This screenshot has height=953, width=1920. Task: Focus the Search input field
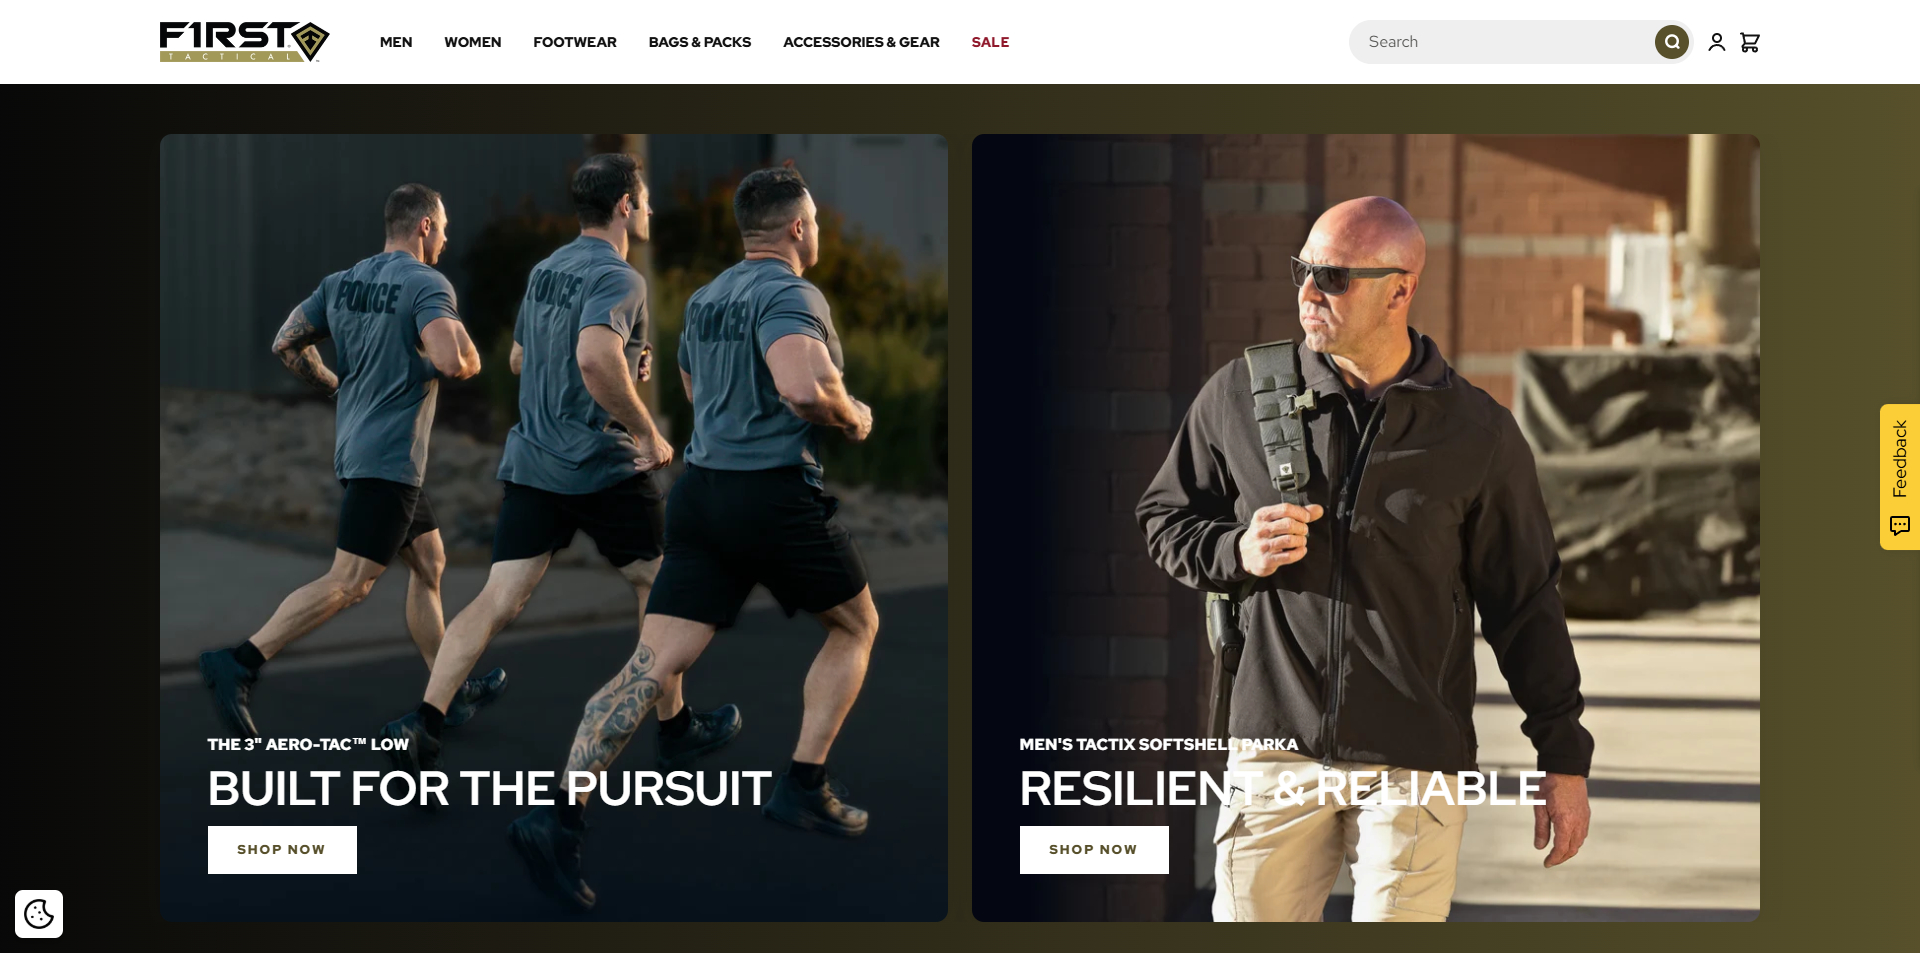pos(1500,42)
